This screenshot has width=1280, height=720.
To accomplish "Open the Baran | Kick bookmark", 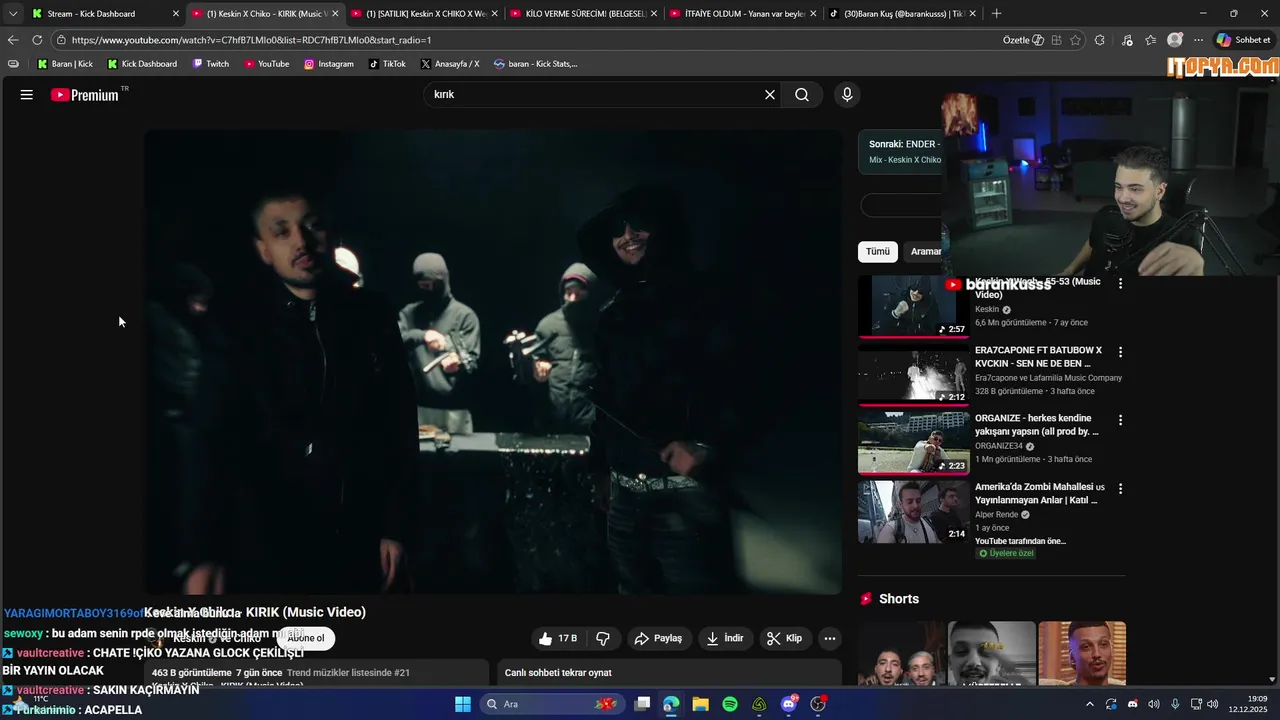I will click(x=65, y=64).
